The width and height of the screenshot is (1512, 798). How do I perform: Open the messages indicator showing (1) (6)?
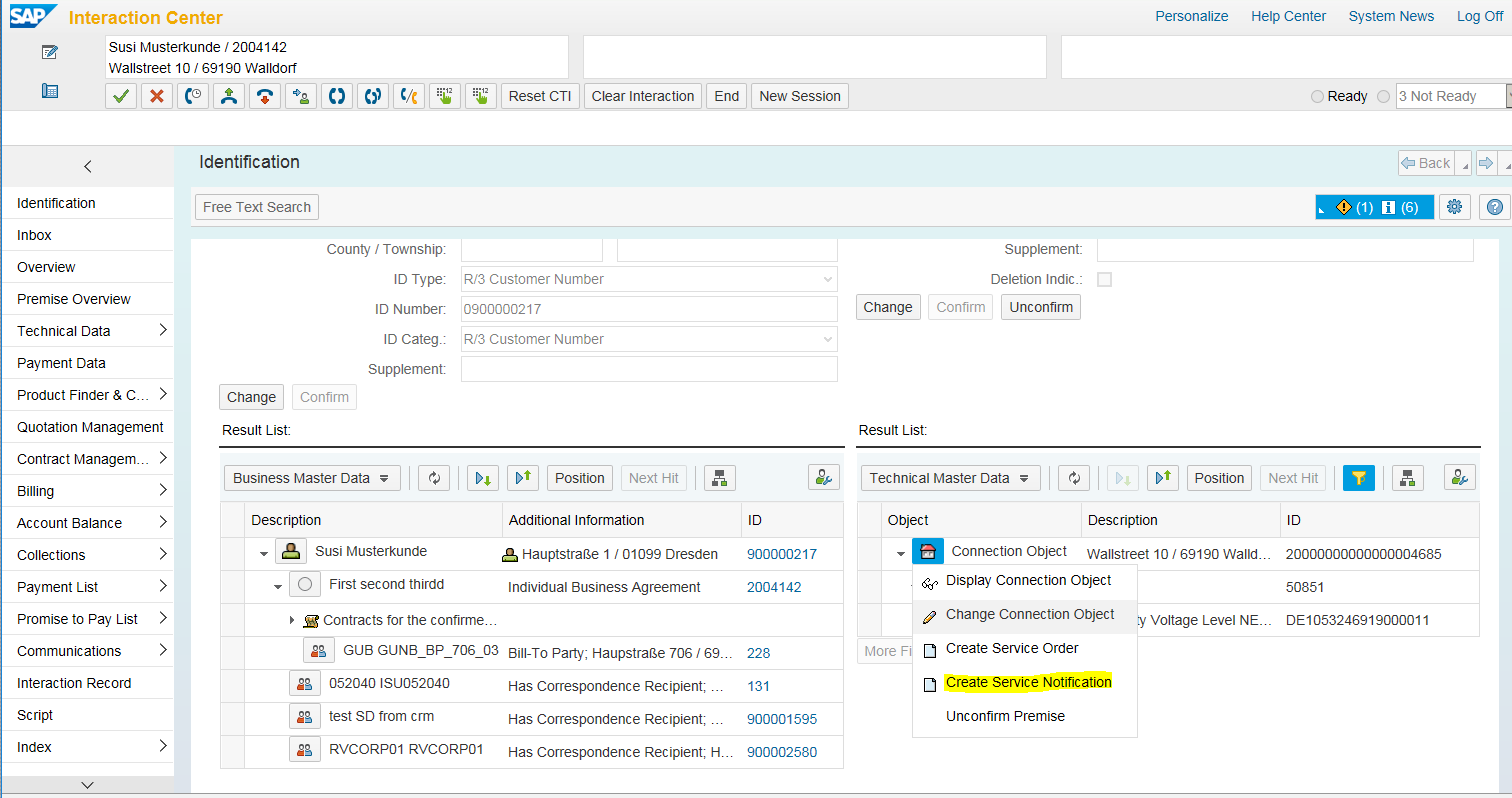[1375, 207]
